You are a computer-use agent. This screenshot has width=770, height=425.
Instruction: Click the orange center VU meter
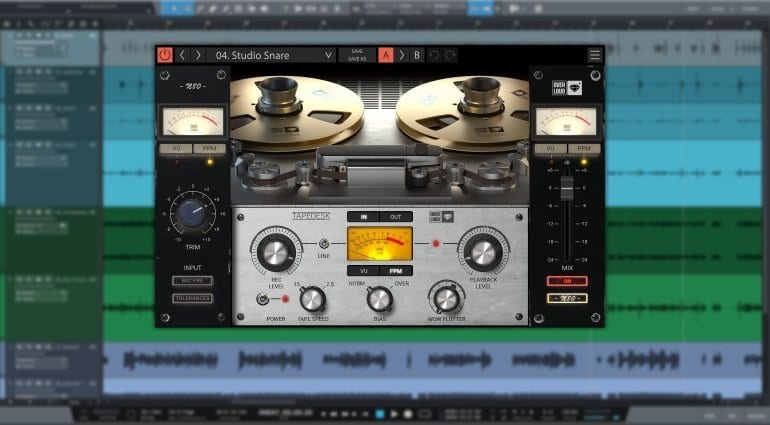[x=380, y=244]
